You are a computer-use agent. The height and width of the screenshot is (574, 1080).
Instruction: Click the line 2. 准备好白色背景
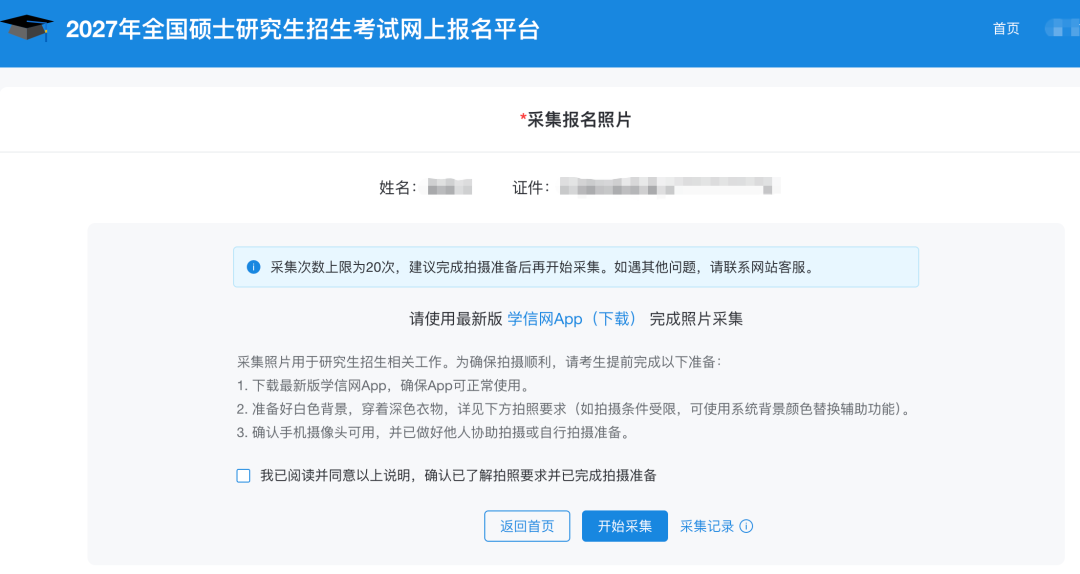[576, 409]
